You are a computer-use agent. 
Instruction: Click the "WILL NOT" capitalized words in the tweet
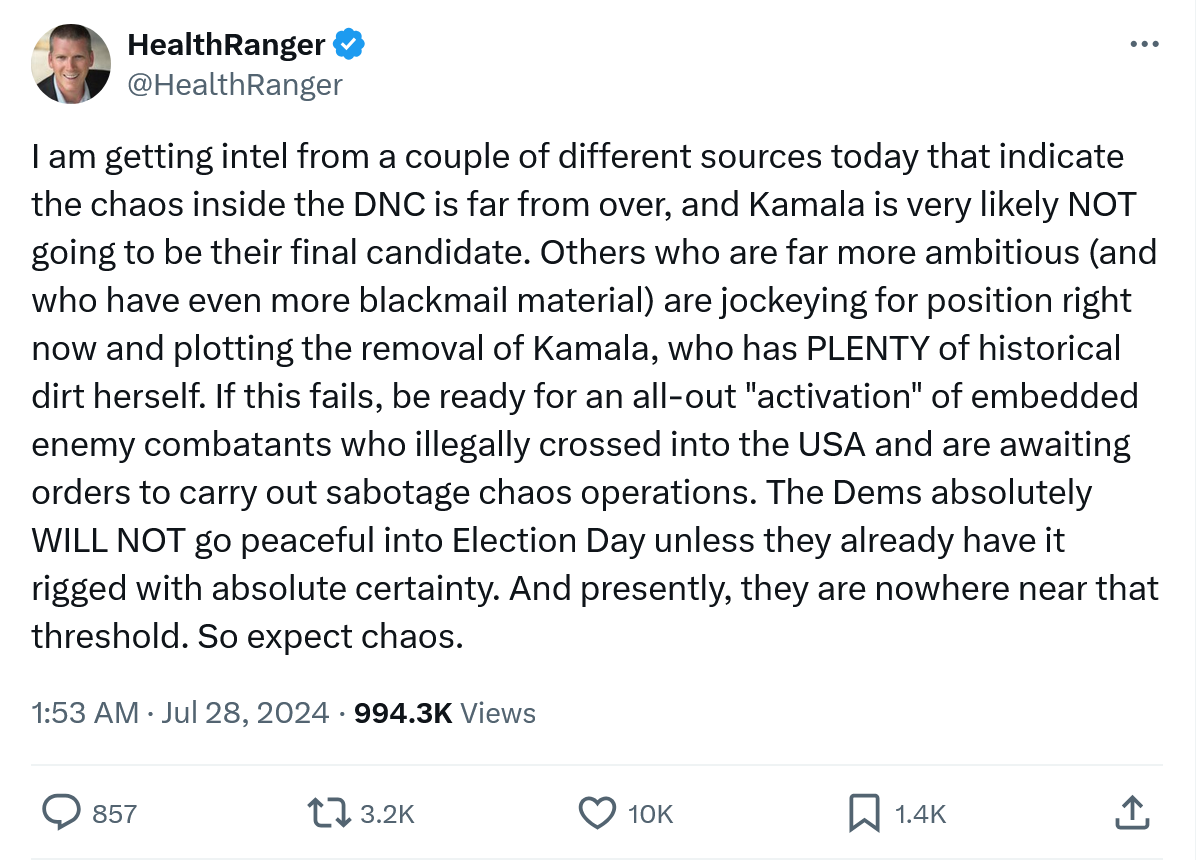[x=108, y=541]
